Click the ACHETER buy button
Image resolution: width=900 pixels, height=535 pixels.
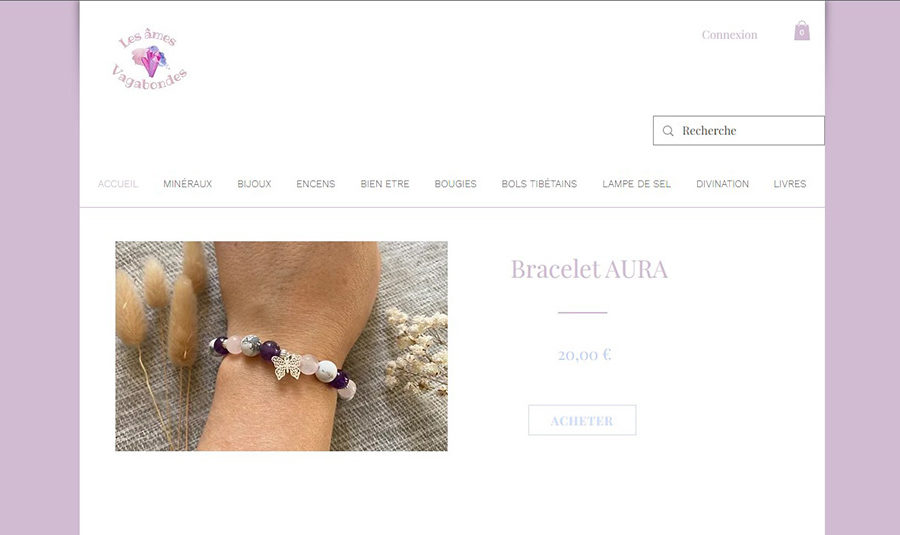click(582, 420)
